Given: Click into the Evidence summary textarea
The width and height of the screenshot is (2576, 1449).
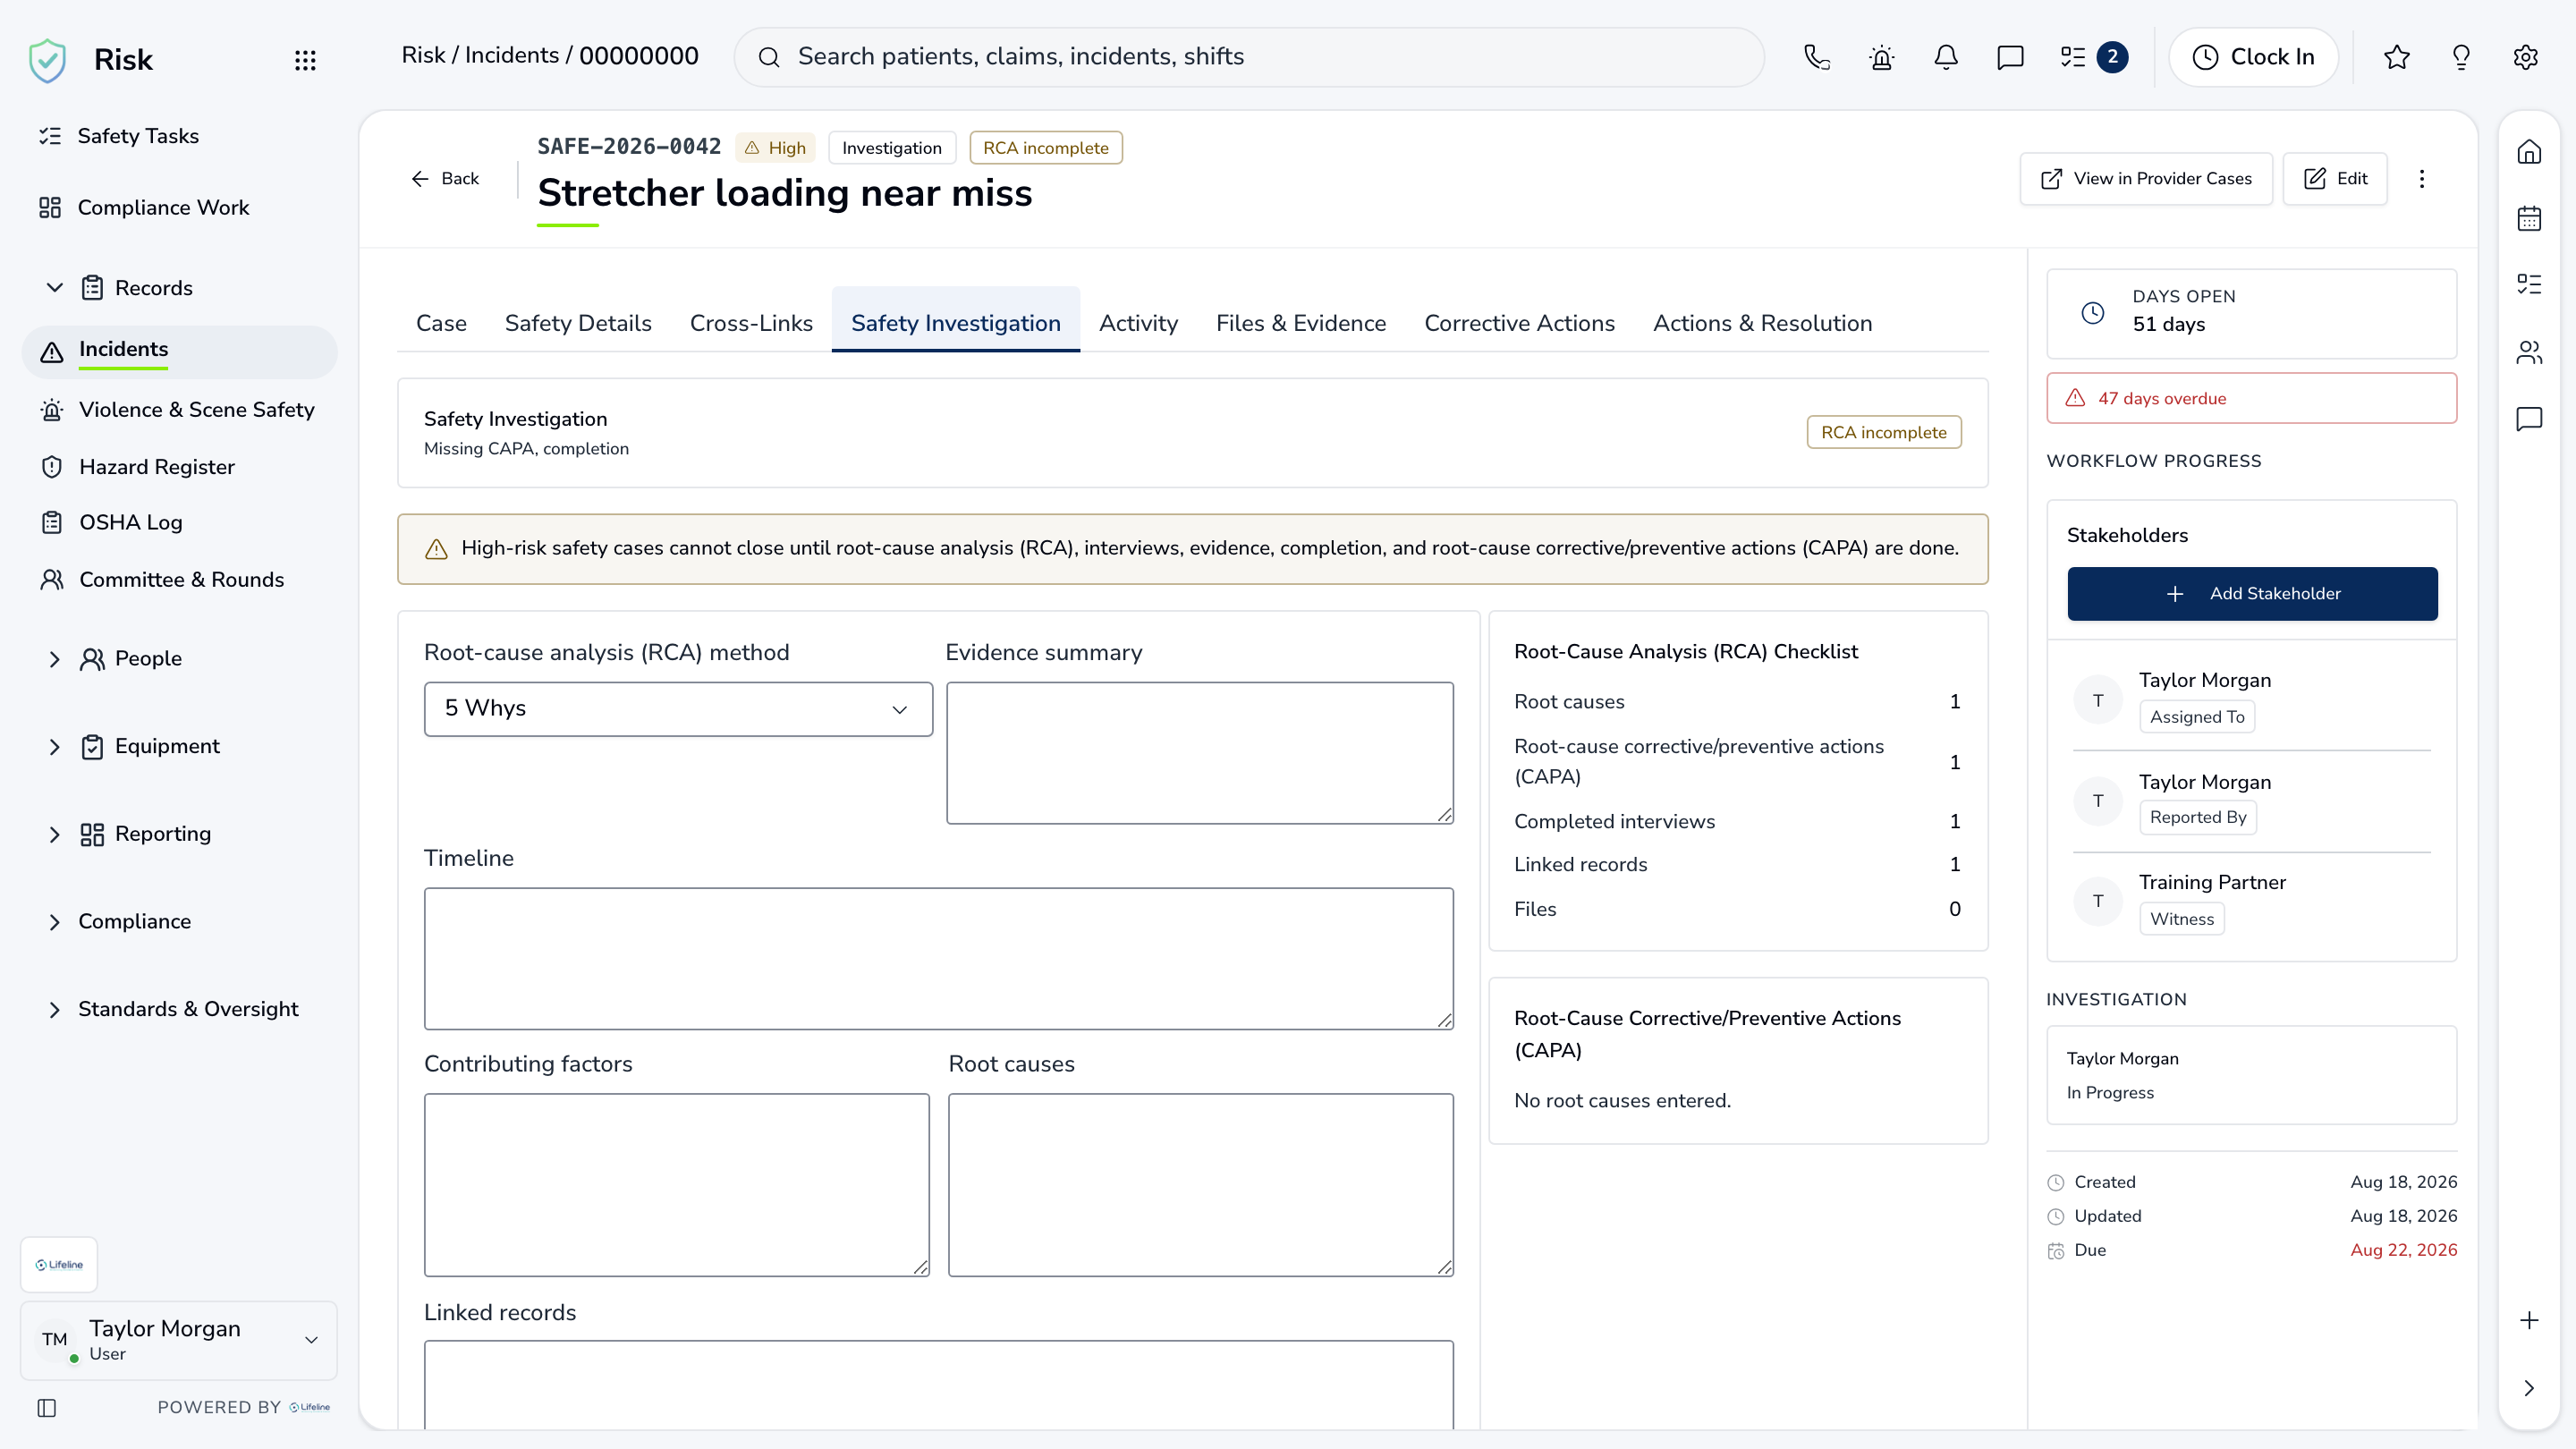Looking at the screenshot, I should click(1200, 753).
